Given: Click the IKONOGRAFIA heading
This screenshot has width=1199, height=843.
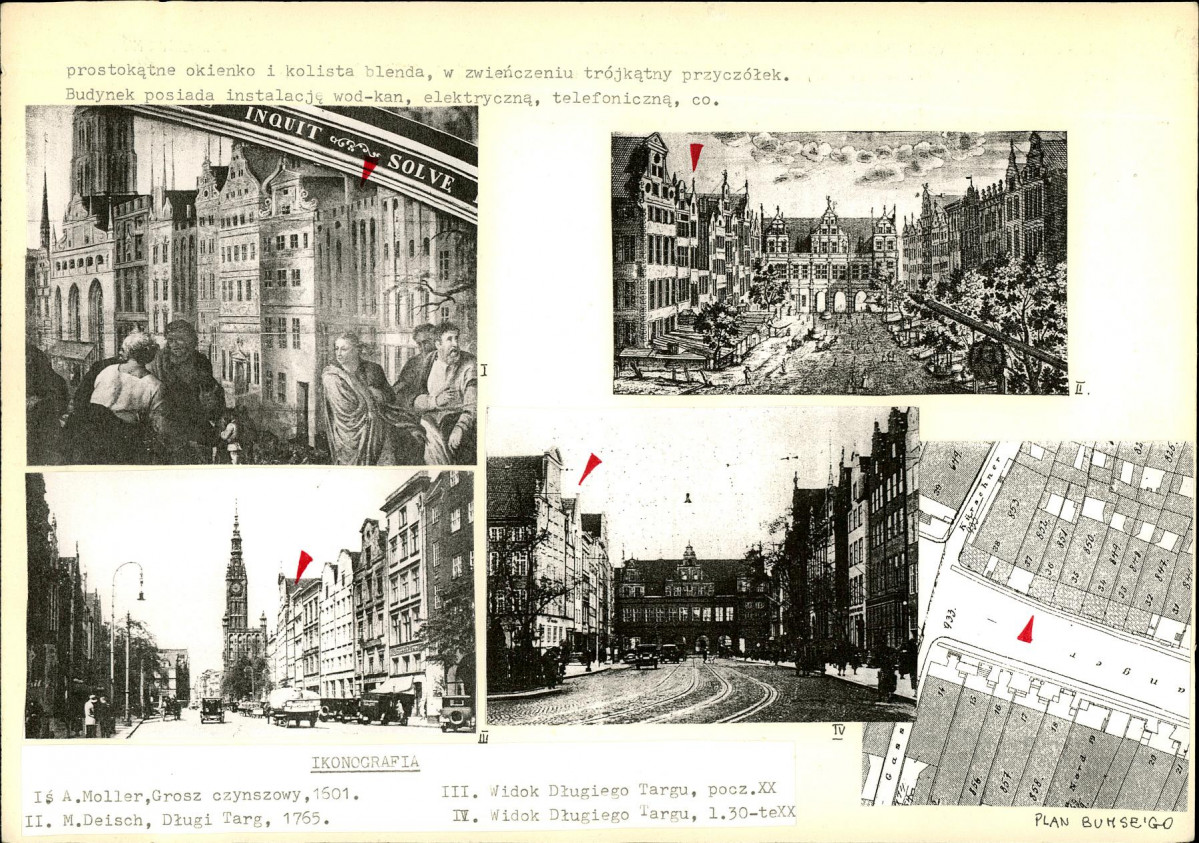Looking at the screenshot, I should coord(365,763).
